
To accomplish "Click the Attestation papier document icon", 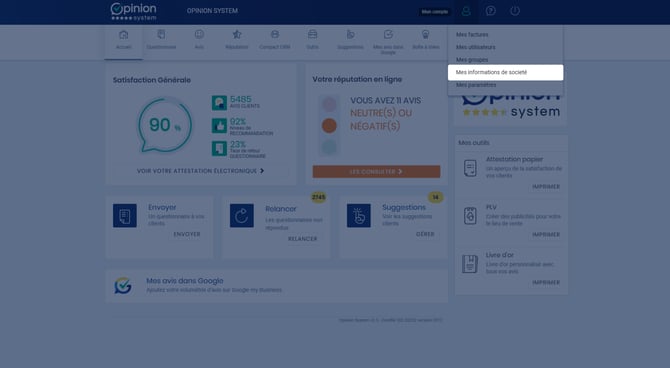I will coord(470,168).
